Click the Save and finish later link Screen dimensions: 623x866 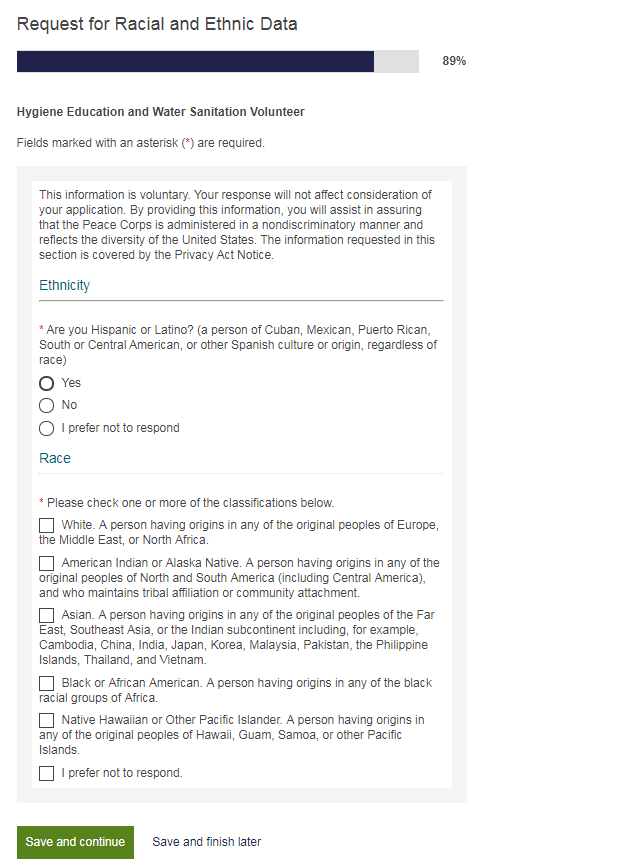pos(206,842)
